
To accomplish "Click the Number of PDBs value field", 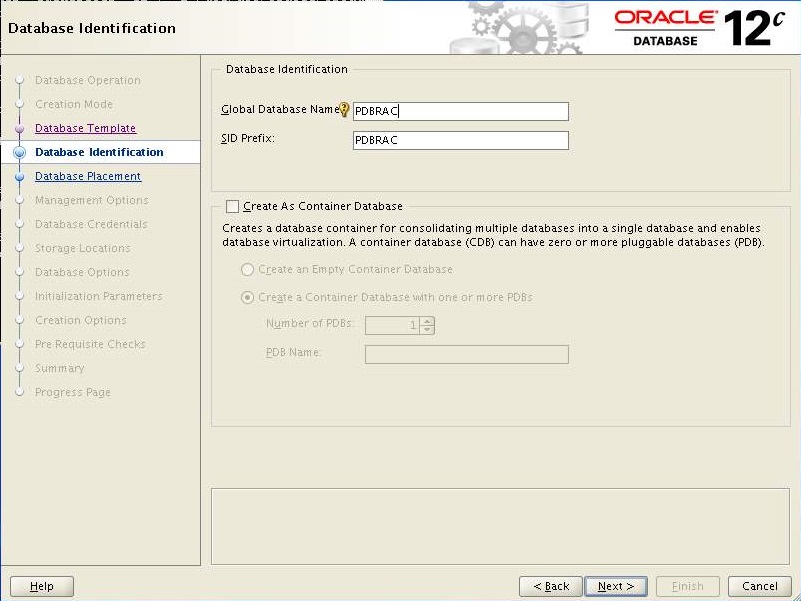I will pos(392,326).
